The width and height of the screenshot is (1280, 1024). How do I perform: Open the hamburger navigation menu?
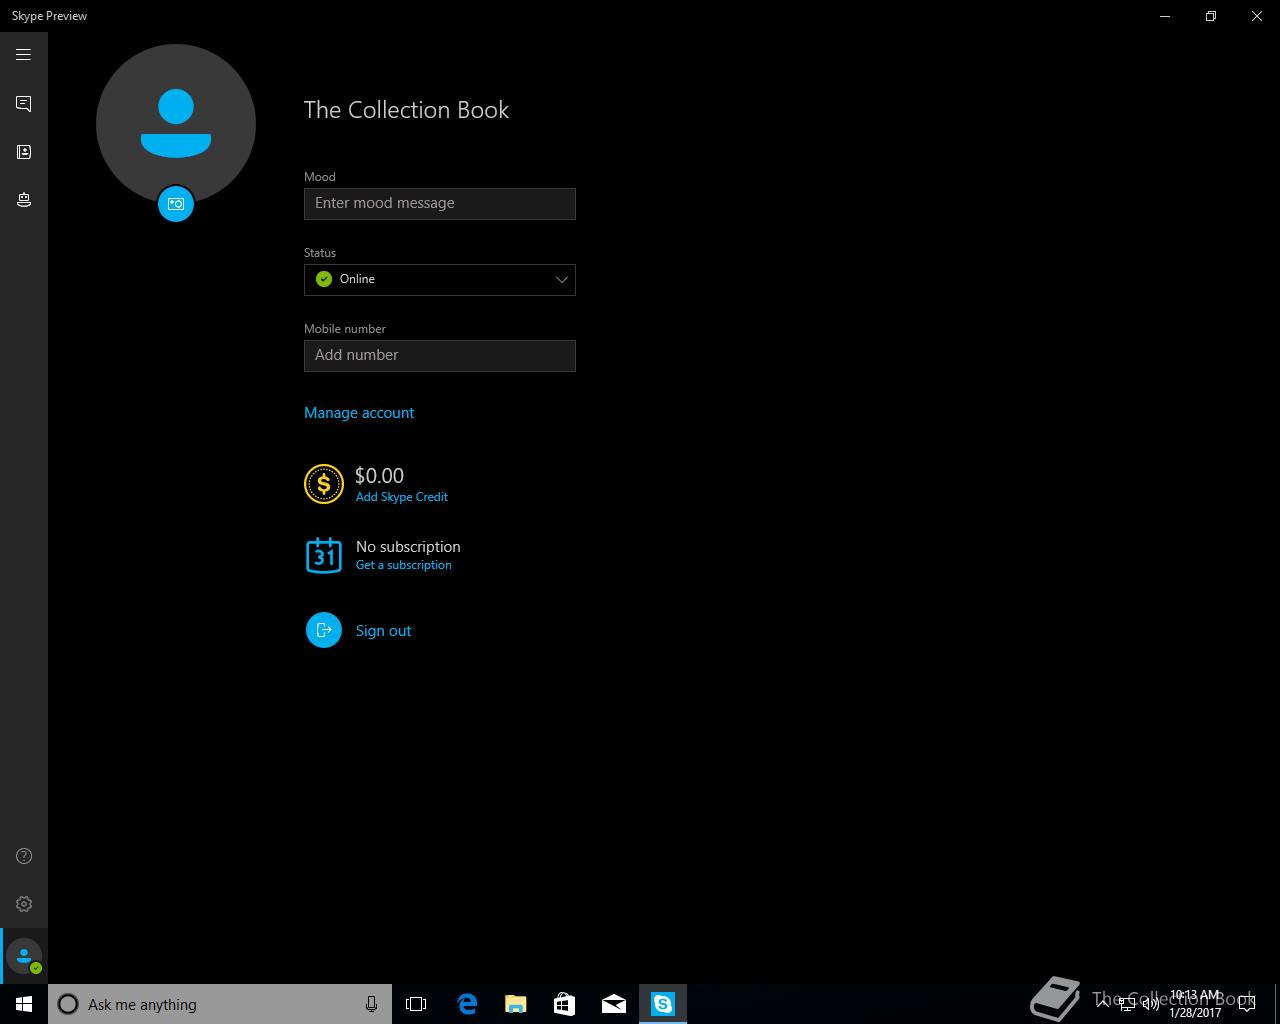click(x=23, y=55)
